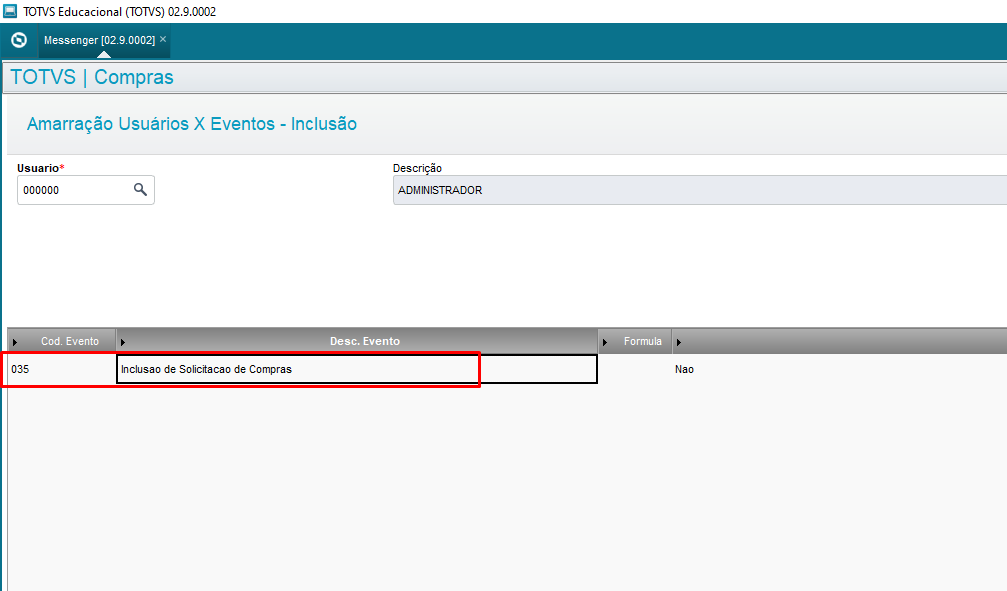This screenshot has width=1007, height=591.
Task: Click the Formula column header
Action: [x=642, y=341]
